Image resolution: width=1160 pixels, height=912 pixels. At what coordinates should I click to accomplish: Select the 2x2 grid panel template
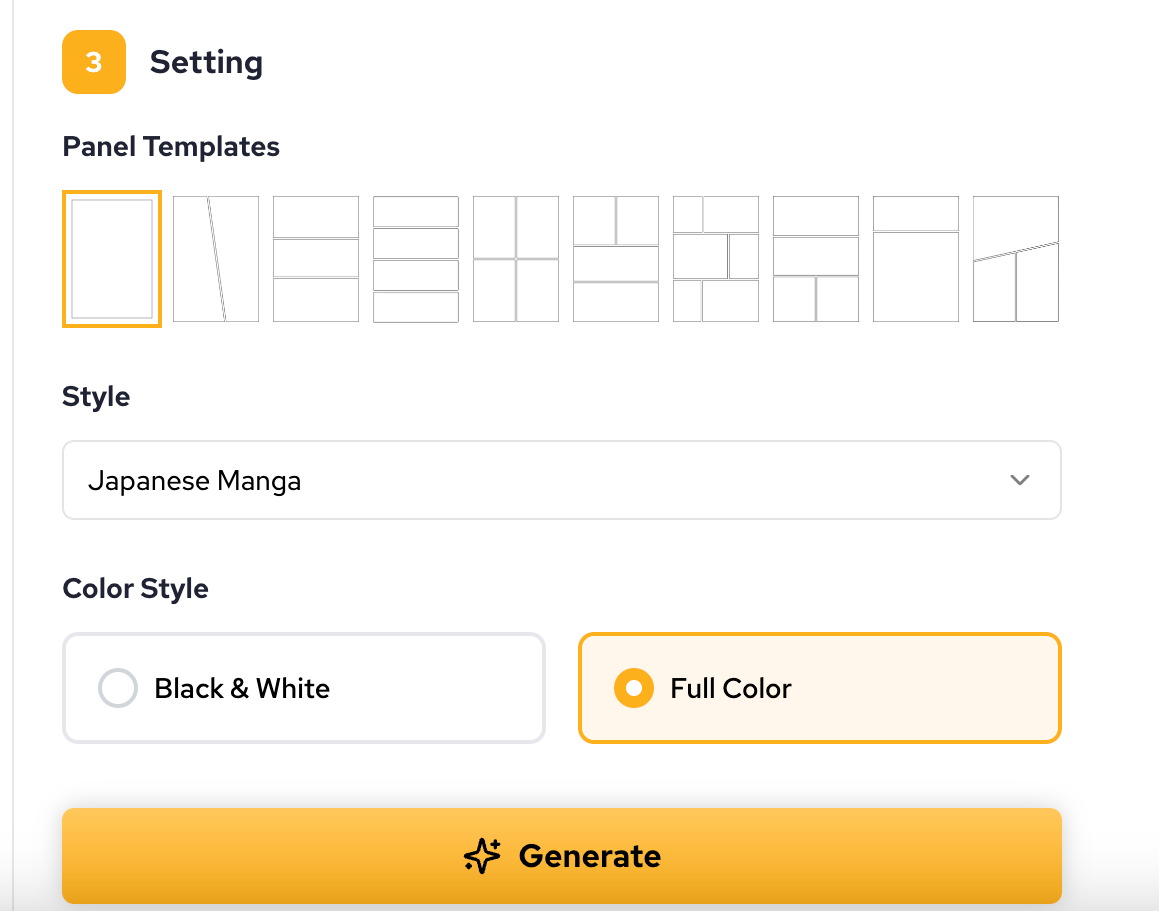point(516,258)
